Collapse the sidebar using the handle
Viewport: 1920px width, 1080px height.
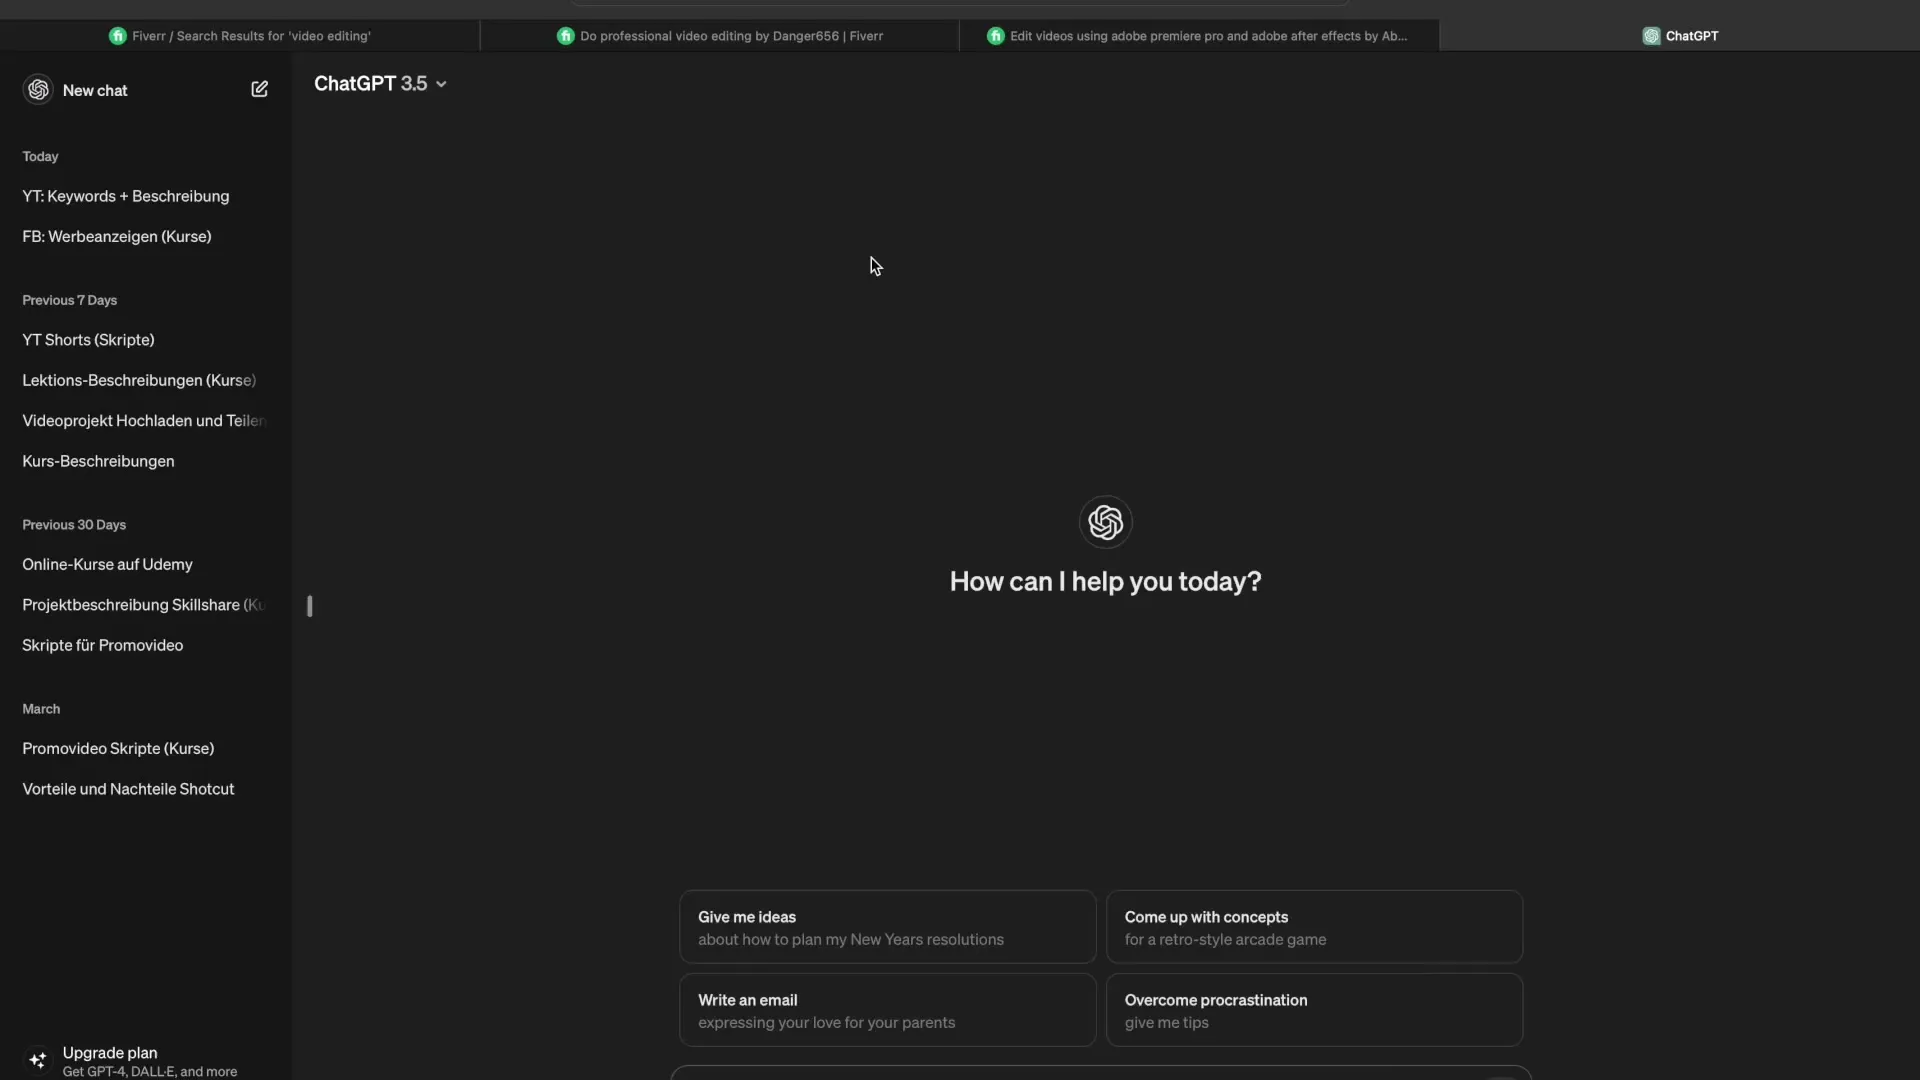point(310,606)
